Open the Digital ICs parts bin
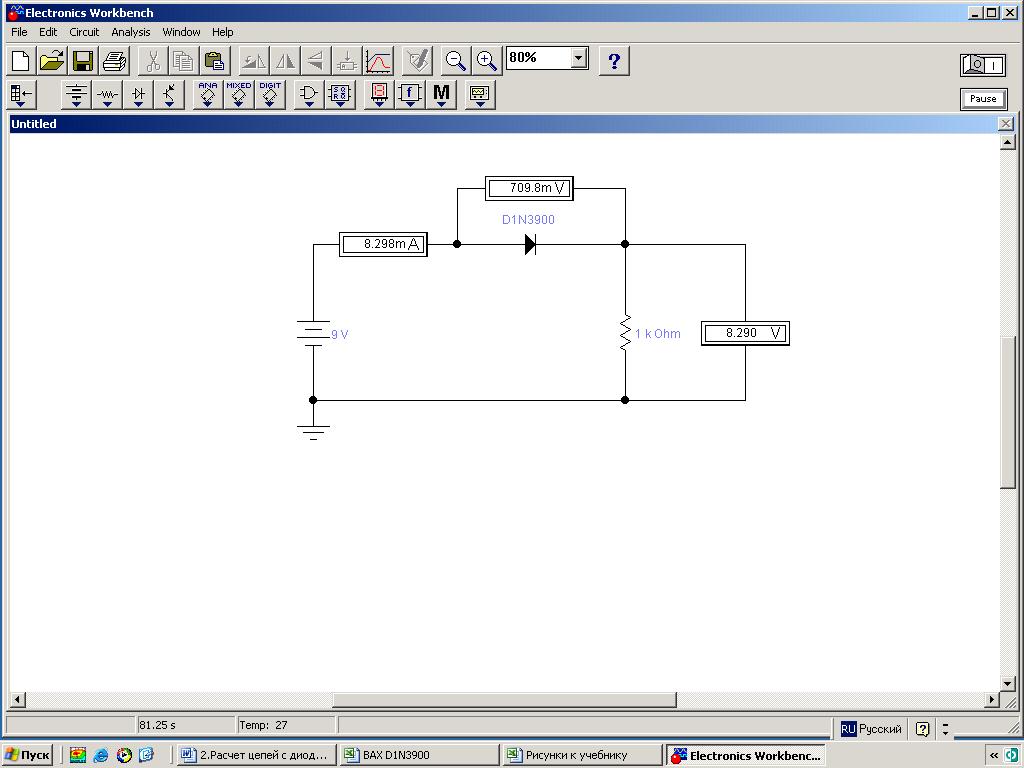 click(x=270, y=94)
